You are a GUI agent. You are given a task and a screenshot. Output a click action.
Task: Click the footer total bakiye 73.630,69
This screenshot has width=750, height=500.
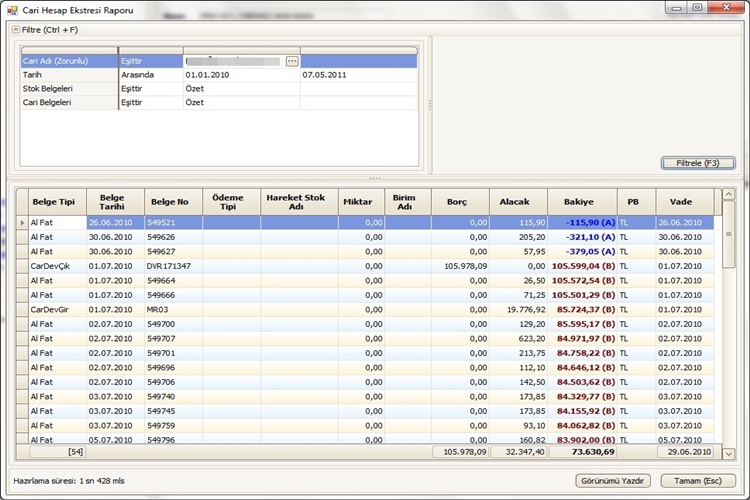583,452
